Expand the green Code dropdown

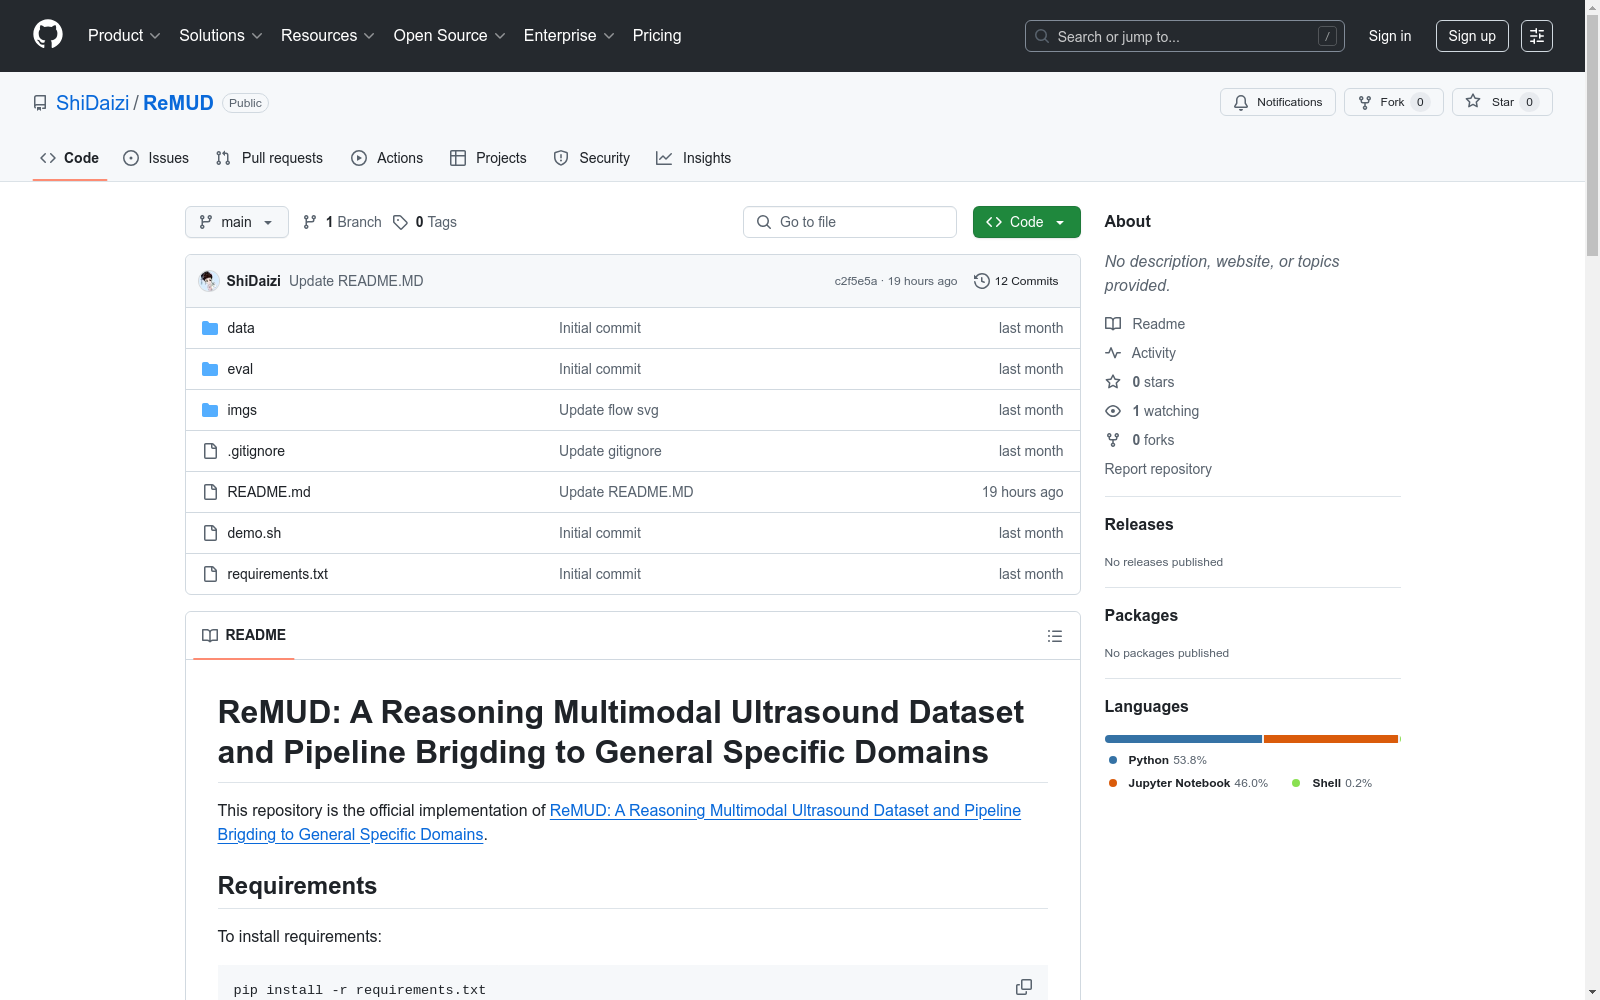(x=1026, y=222)
